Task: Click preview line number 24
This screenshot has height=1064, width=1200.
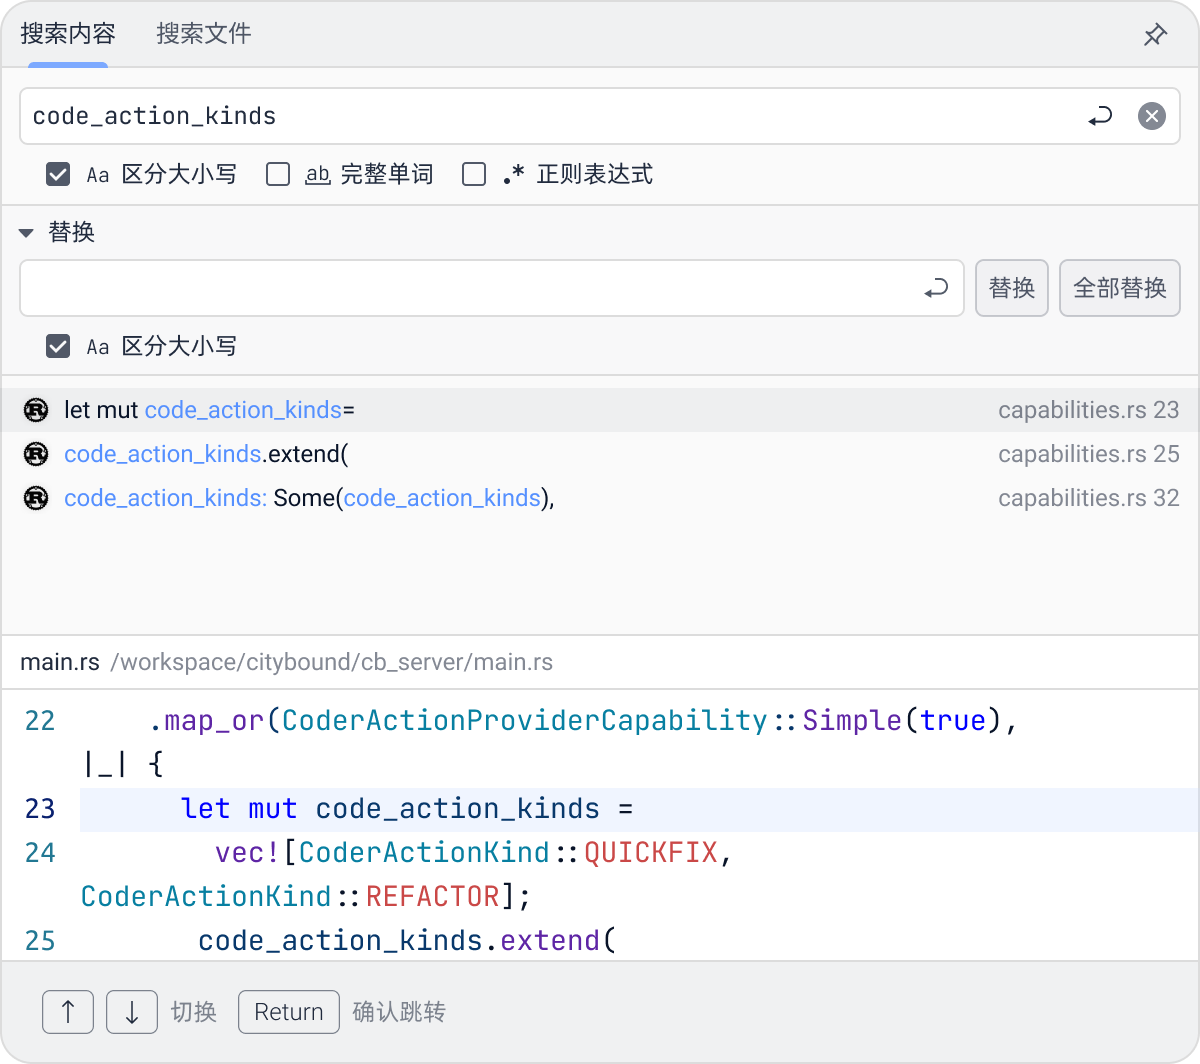Action: (x=40, y=853)
